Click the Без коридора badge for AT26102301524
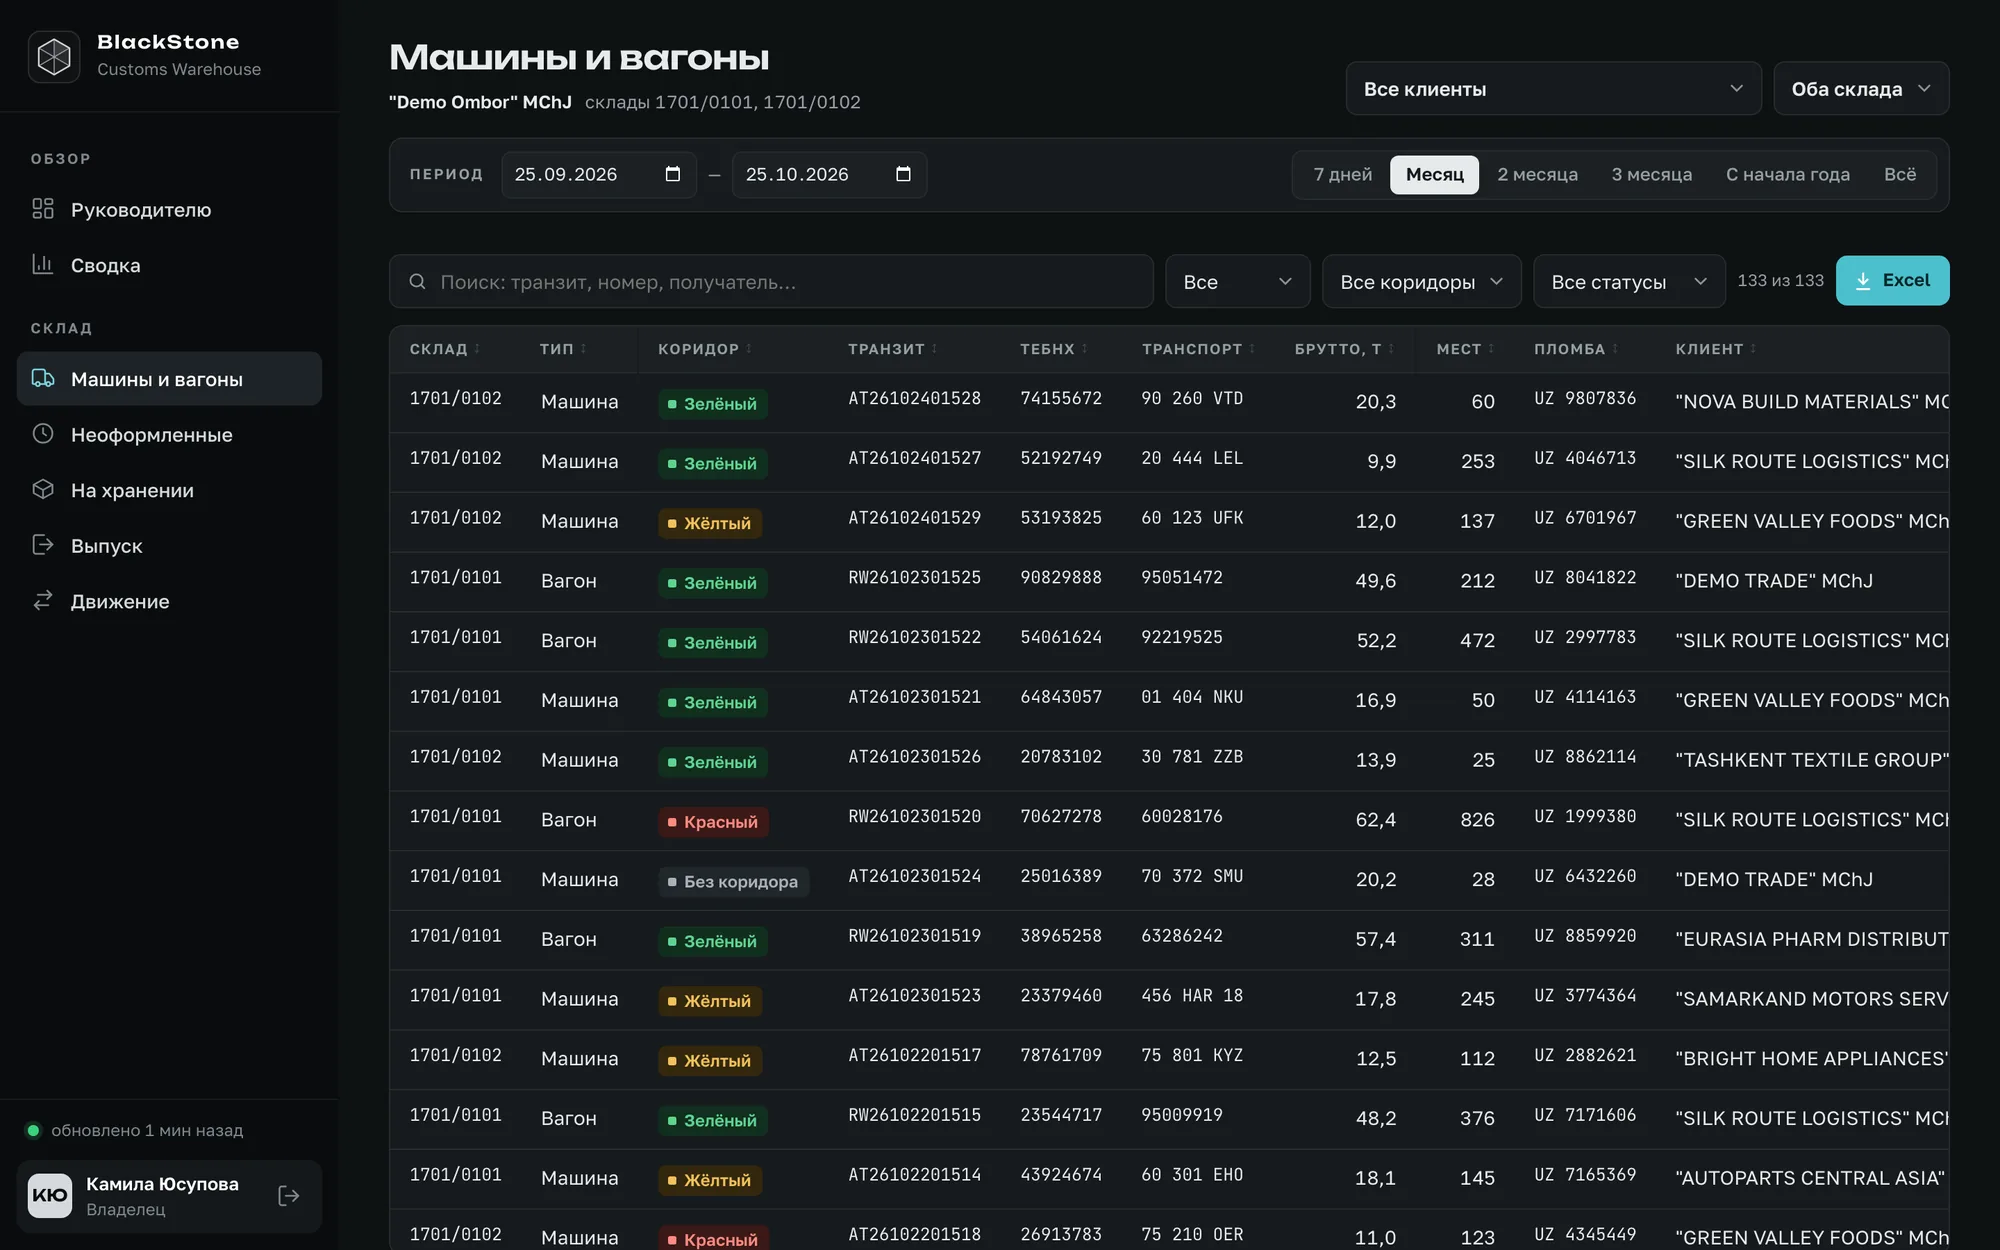 click(x=733, y=882)
